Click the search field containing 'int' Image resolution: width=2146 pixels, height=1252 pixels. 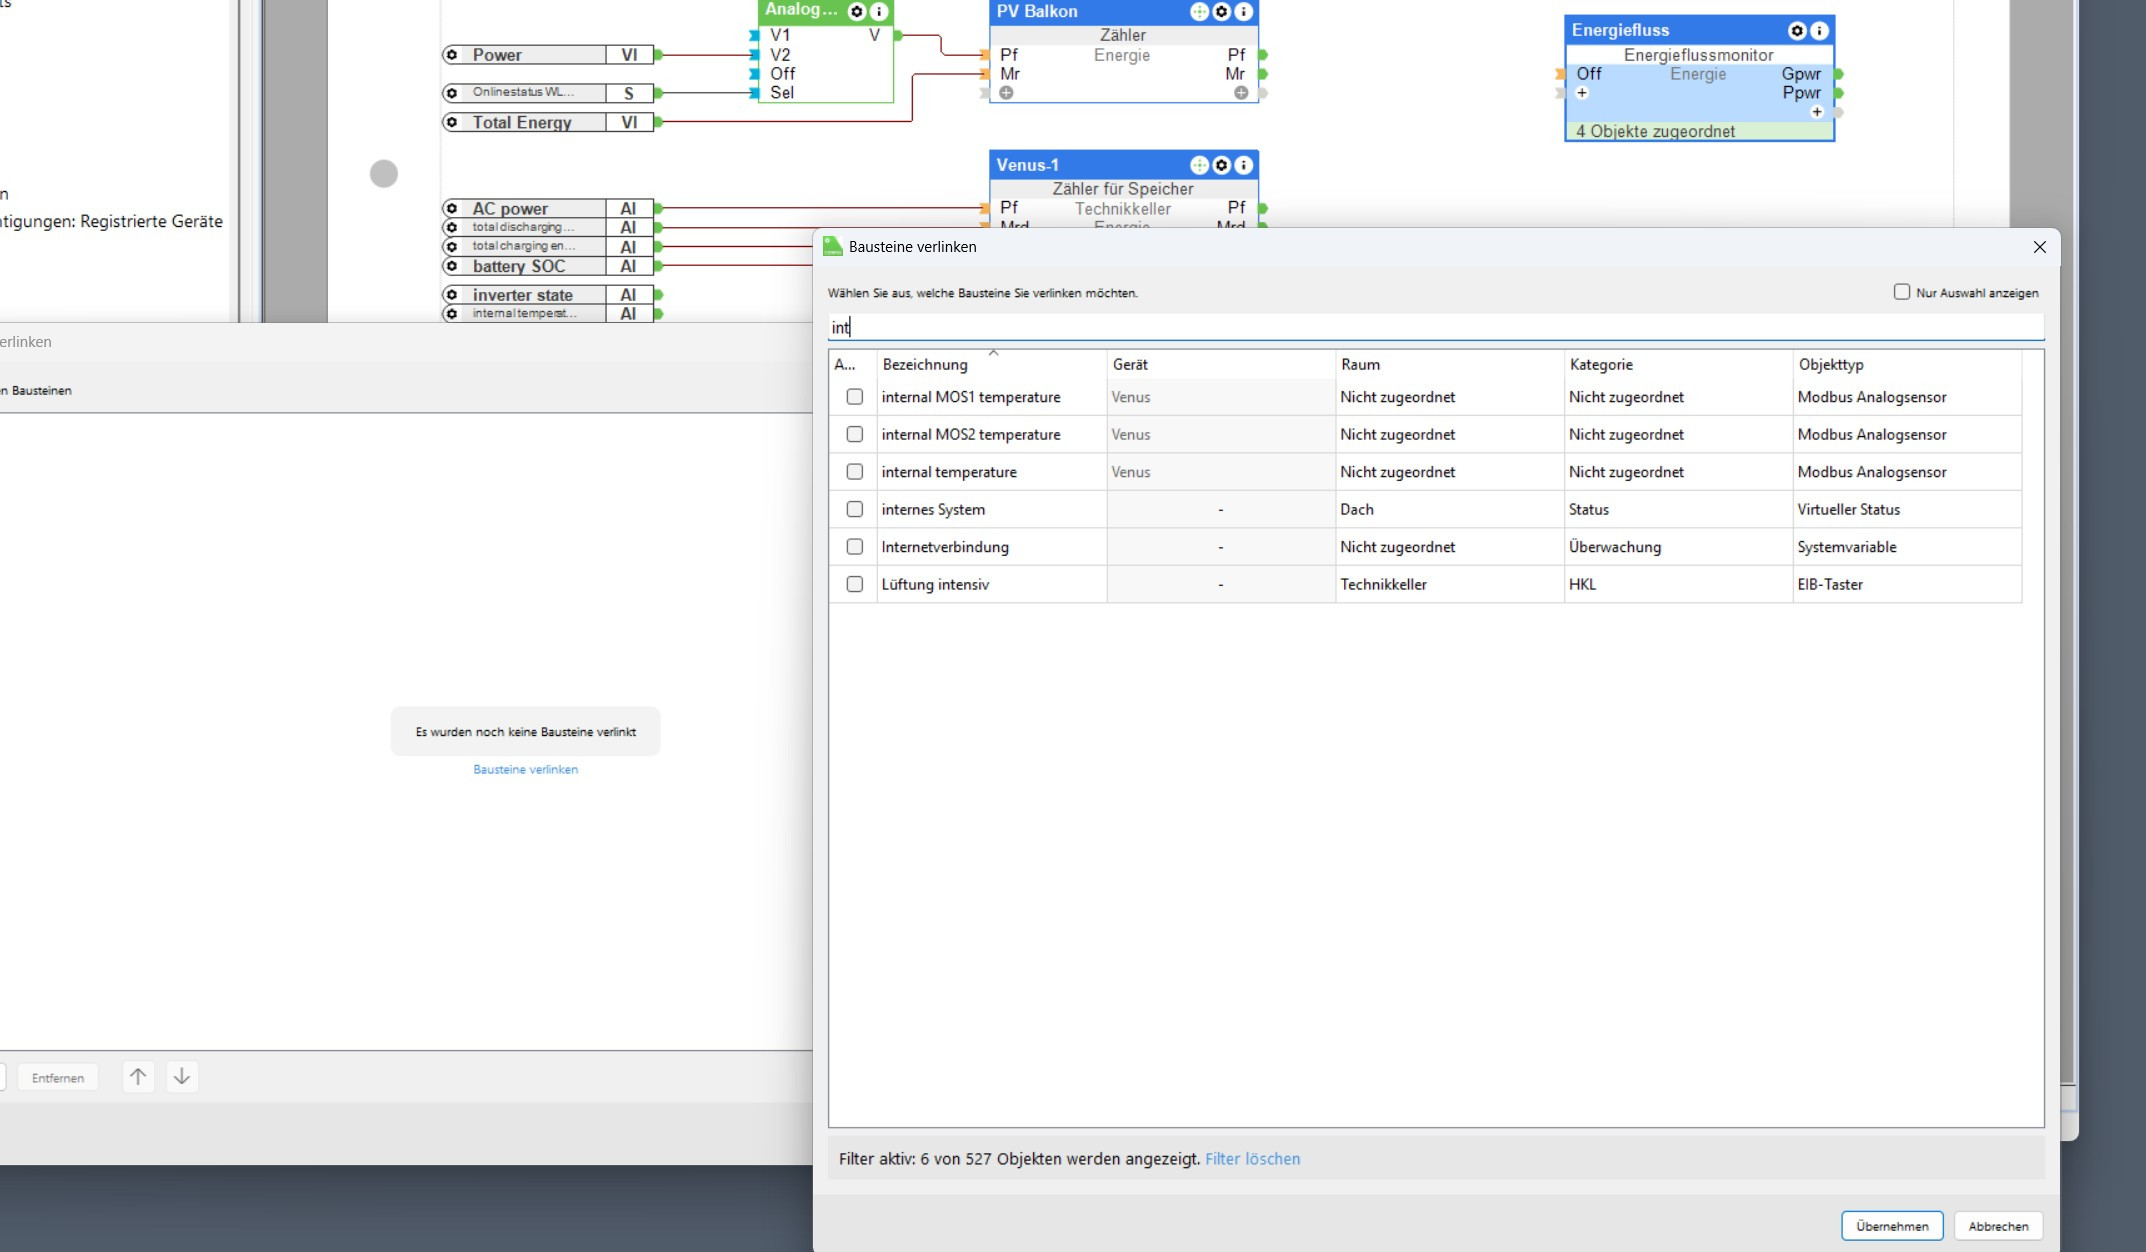[x=1435, y=327]
